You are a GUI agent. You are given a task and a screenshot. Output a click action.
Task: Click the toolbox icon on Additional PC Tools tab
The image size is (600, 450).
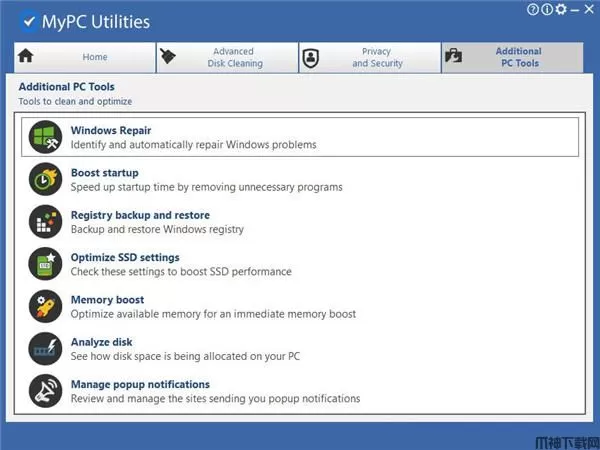453,56
